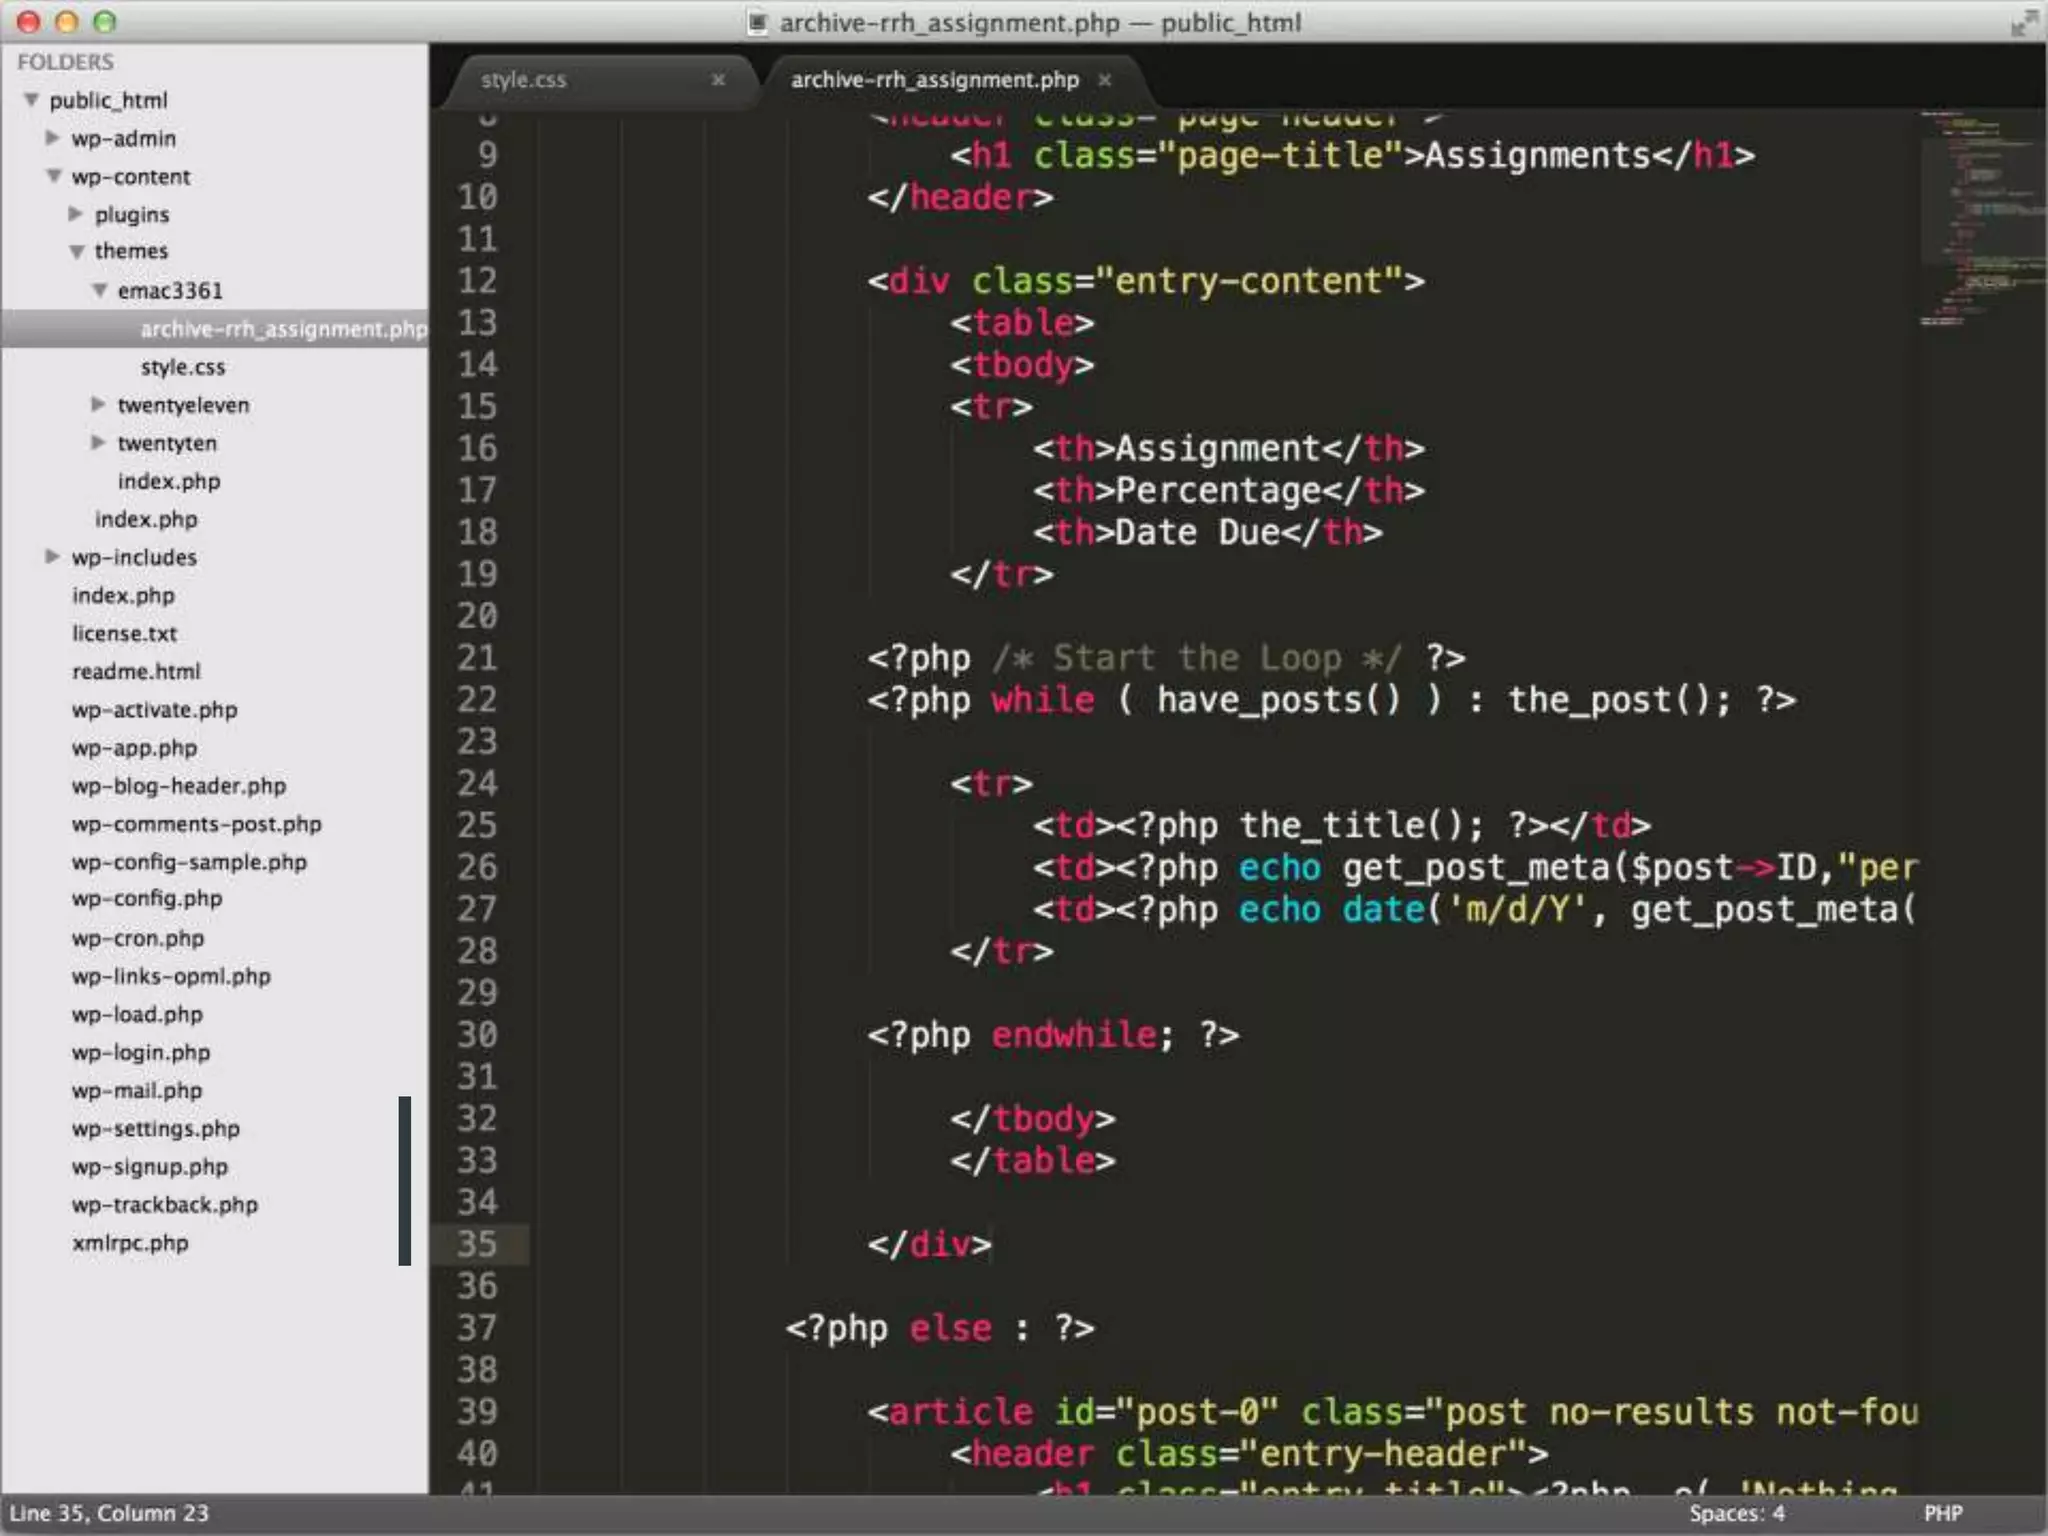Viewport: 2048px width, 1536px height.
Task: Open style.css in the emac3361 folder
Action: point(183,367)
